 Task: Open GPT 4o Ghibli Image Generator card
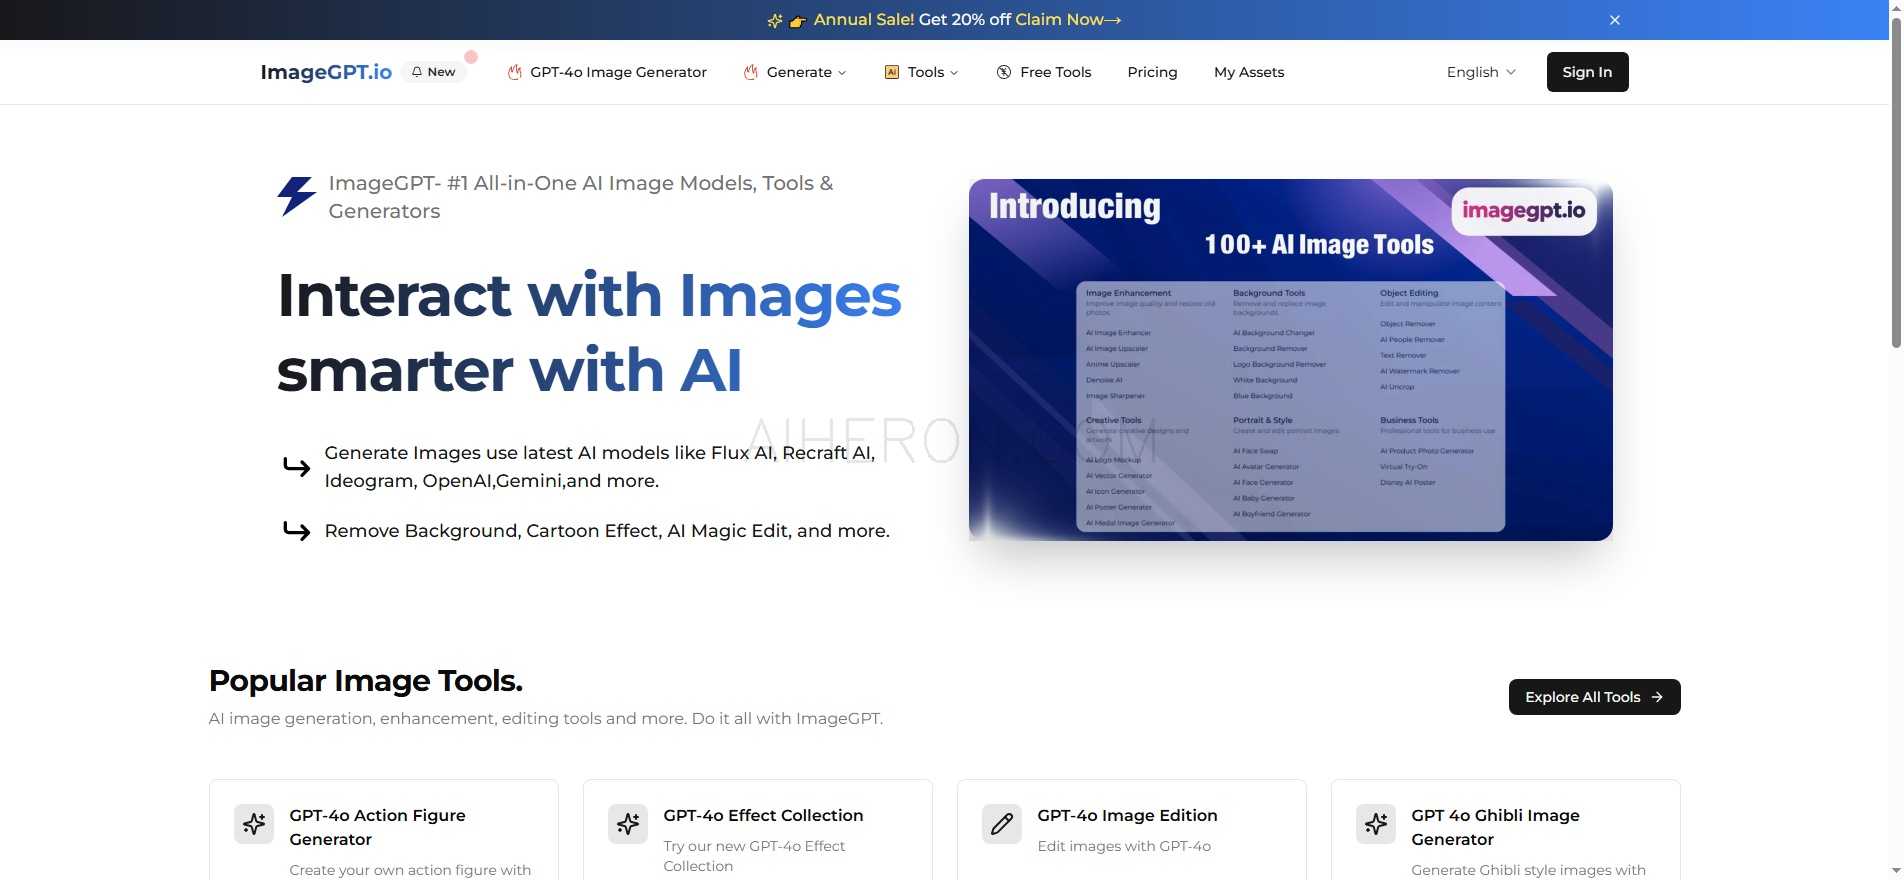click(x=1506, y=830)
